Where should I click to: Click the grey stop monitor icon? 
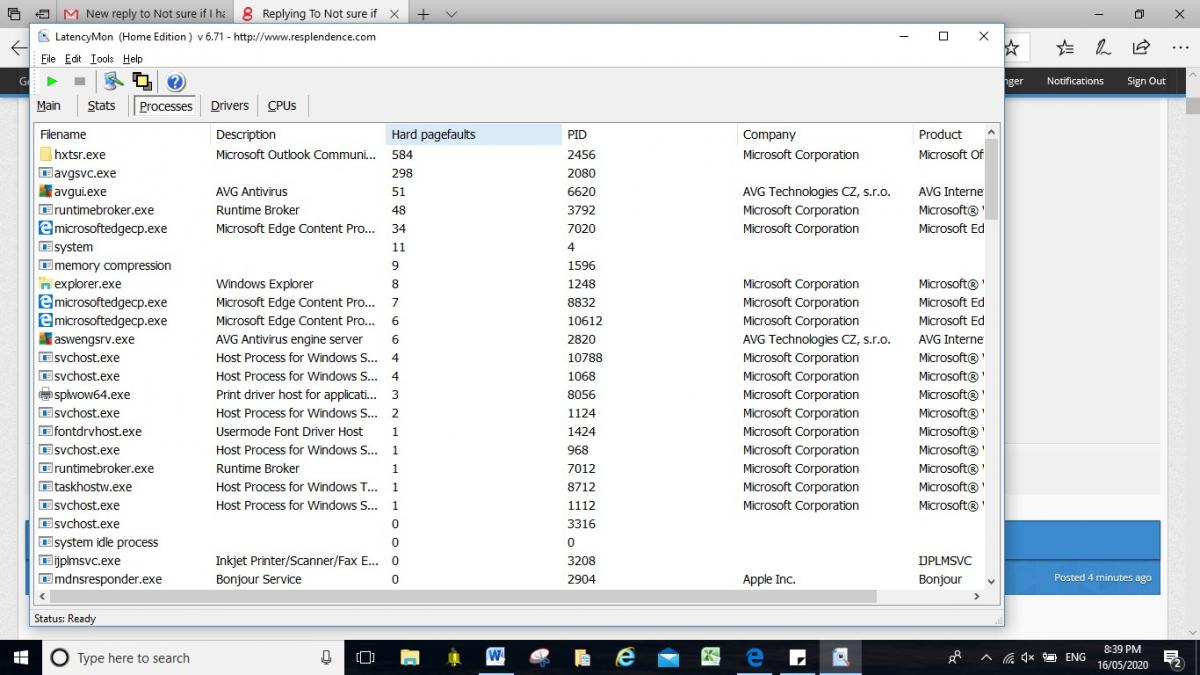tap(80, 81)
